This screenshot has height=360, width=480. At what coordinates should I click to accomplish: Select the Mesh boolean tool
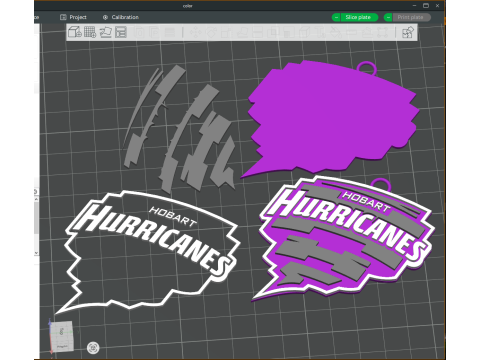pyautogui.click(x=273, y=32)
